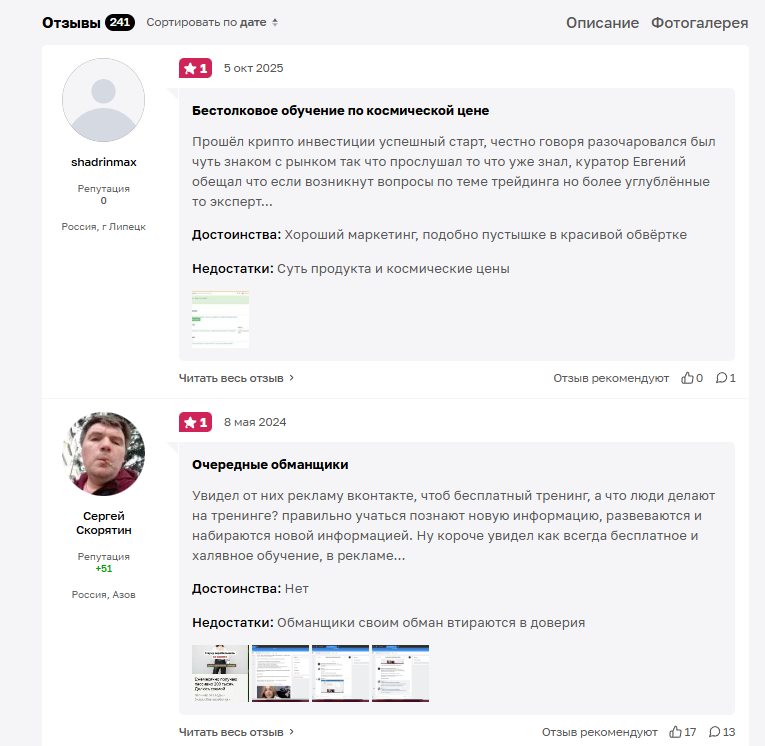Switch to the Фотогалерея tab

[699, 23]
